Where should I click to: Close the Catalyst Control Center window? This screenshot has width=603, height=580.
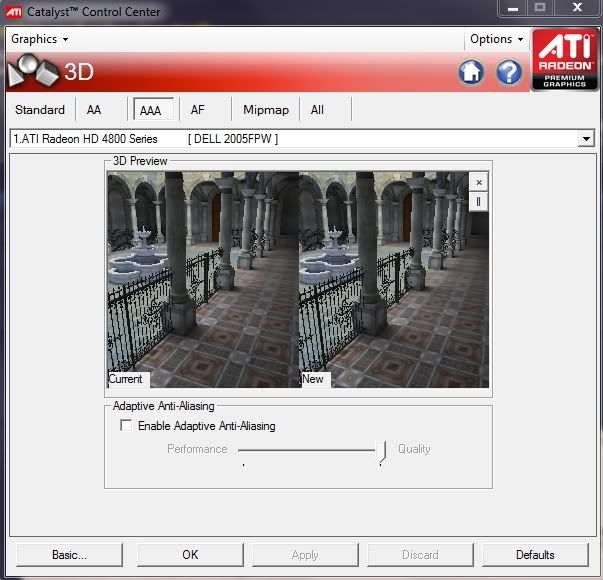click(x=577, y=8)
